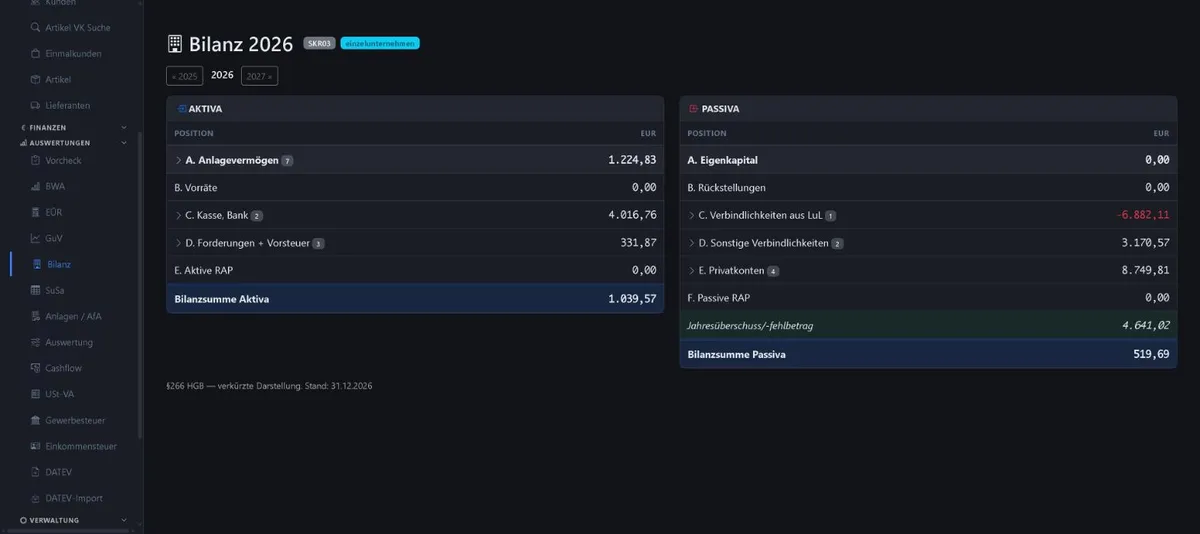Screen dimensions: 1200x534
Task: Go to next year 2027 »
Action: (259, 76)
